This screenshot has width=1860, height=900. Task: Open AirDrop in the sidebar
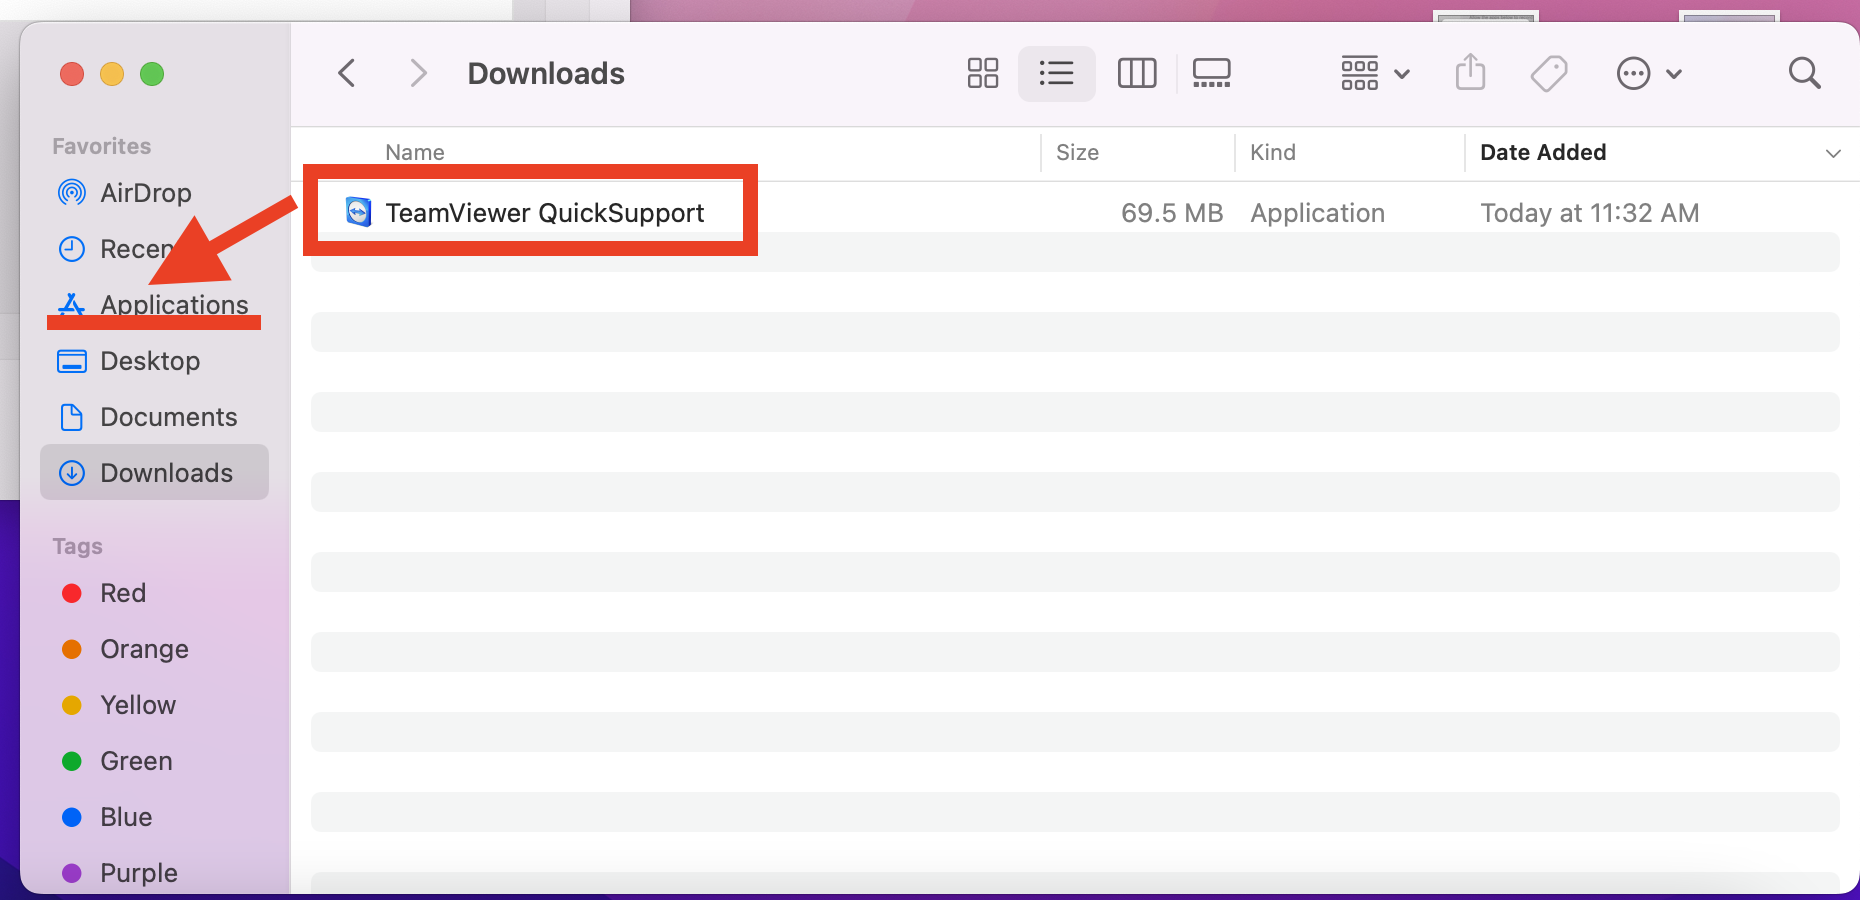pyautogui.click(x=155, y=193)
